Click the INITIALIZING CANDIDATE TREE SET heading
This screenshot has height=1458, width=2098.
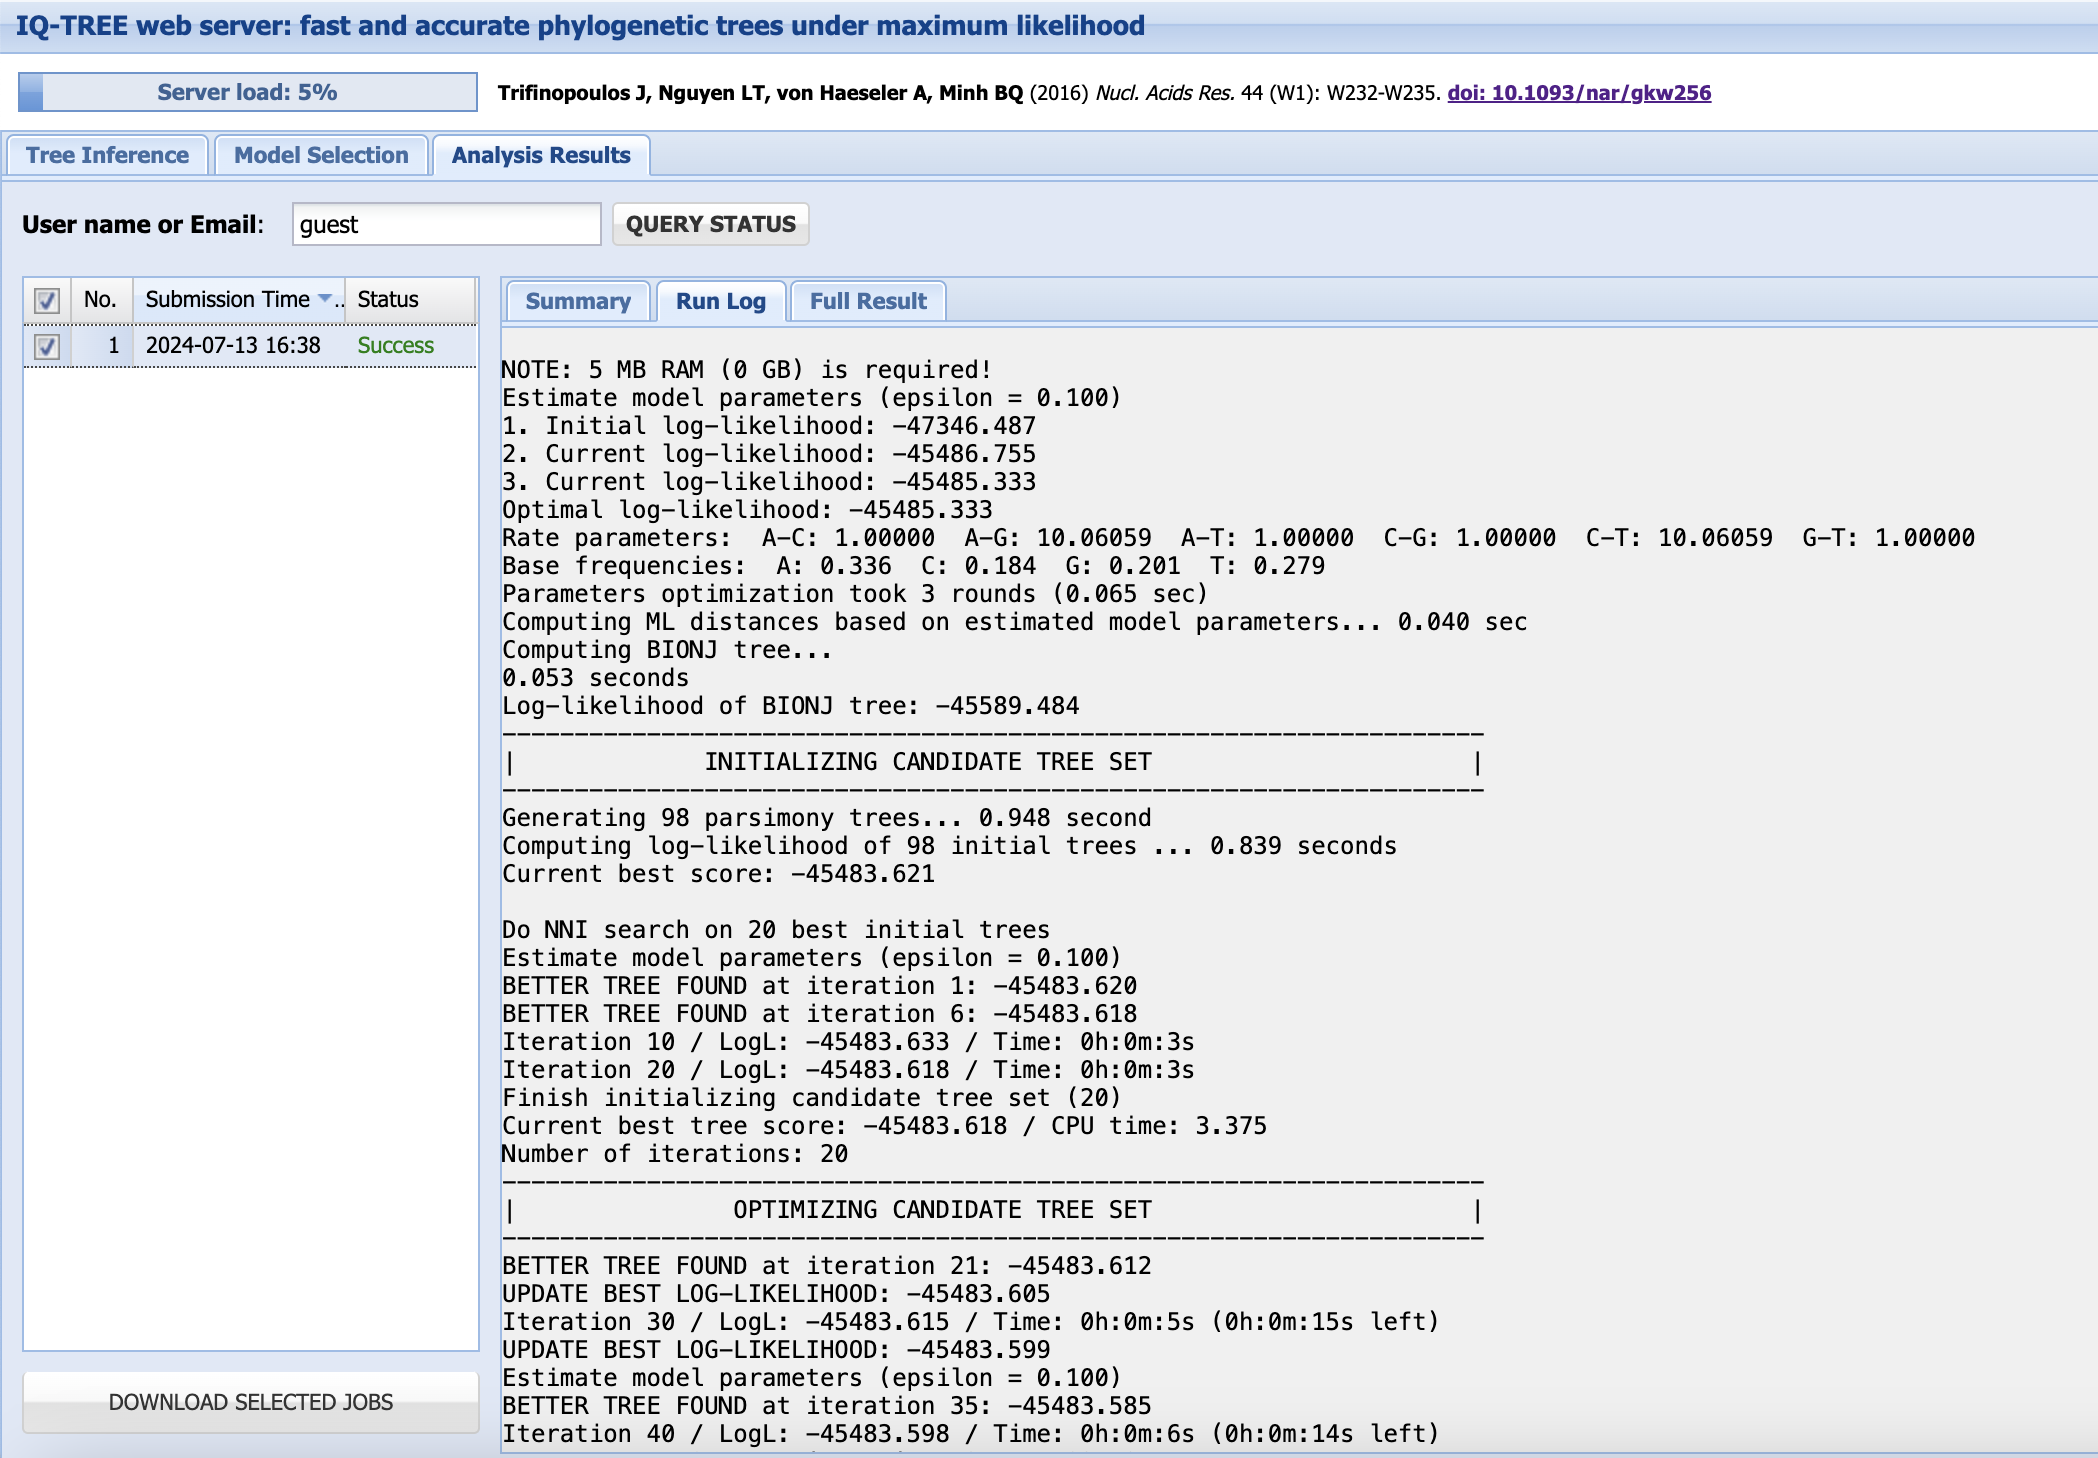928,762
